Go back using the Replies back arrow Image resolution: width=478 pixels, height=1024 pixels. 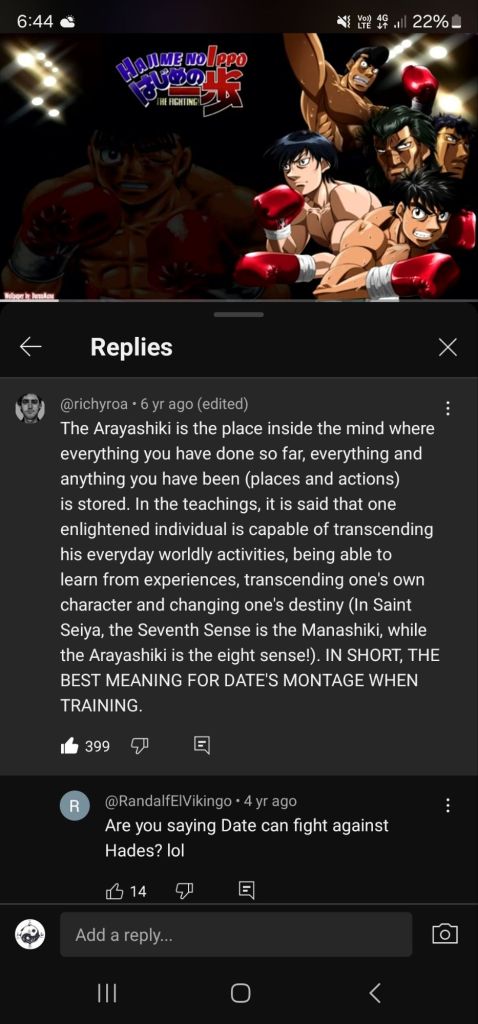31,347
